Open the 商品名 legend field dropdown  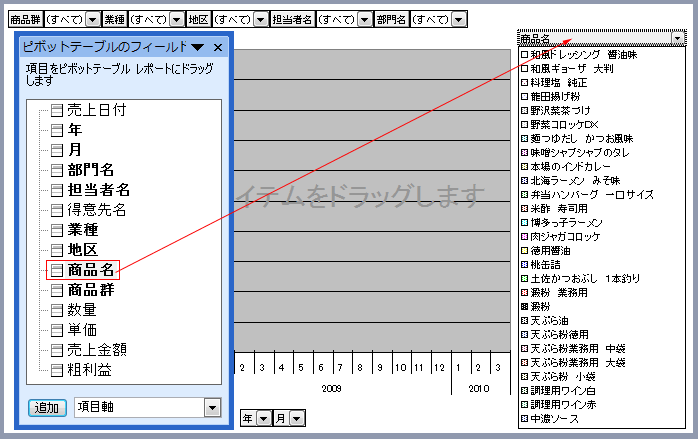(x=679, y=38)
